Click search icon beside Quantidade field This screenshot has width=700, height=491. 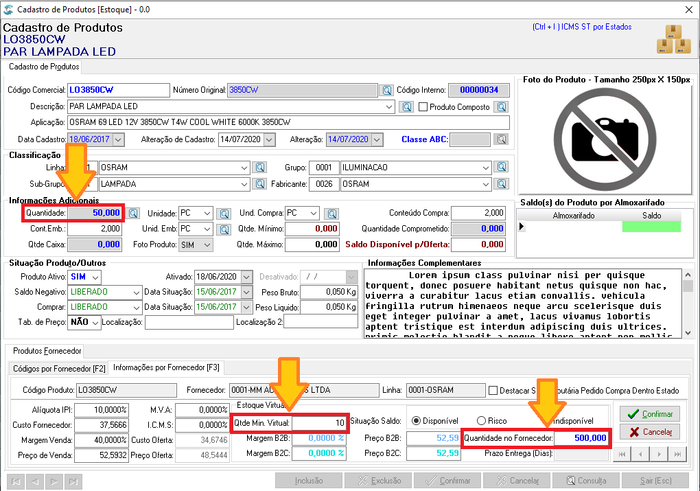click(133, 213)
